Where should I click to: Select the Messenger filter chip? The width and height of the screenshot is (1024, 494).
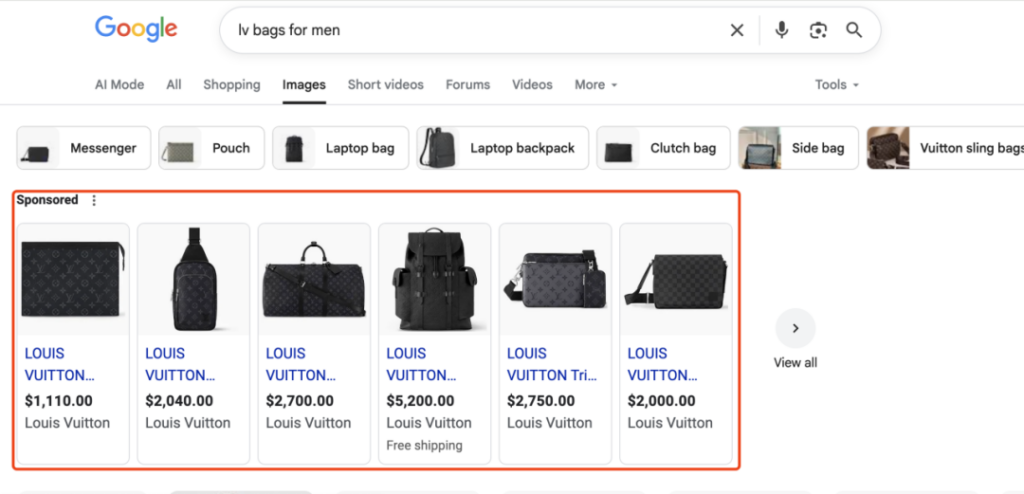(x=84, y=148)
